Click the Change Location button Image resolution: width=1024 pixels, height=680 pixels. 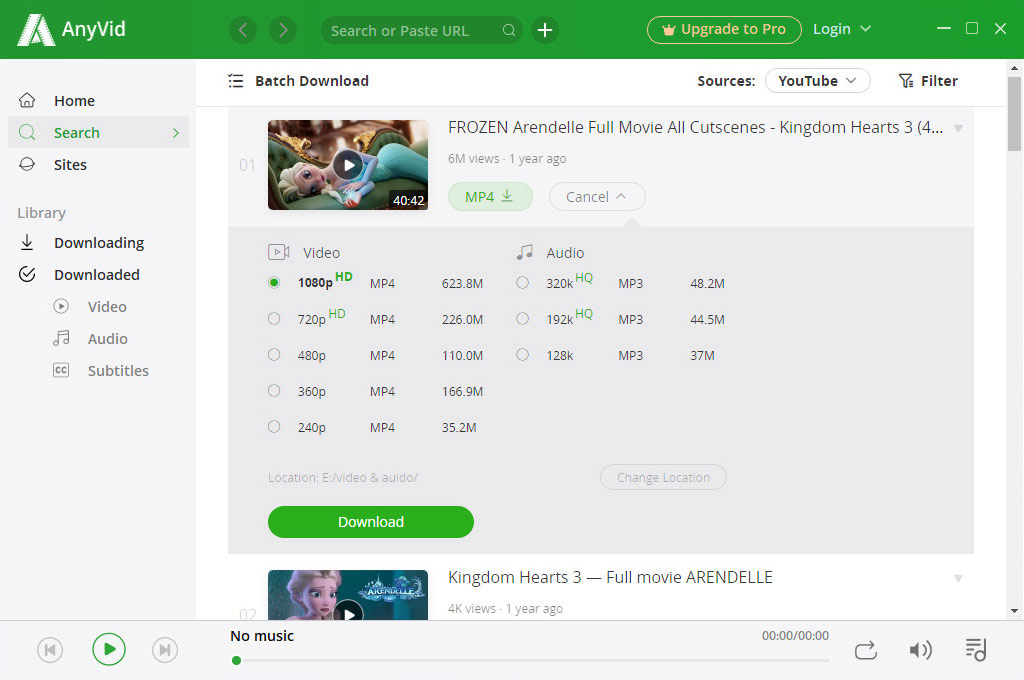coord(663,478)
